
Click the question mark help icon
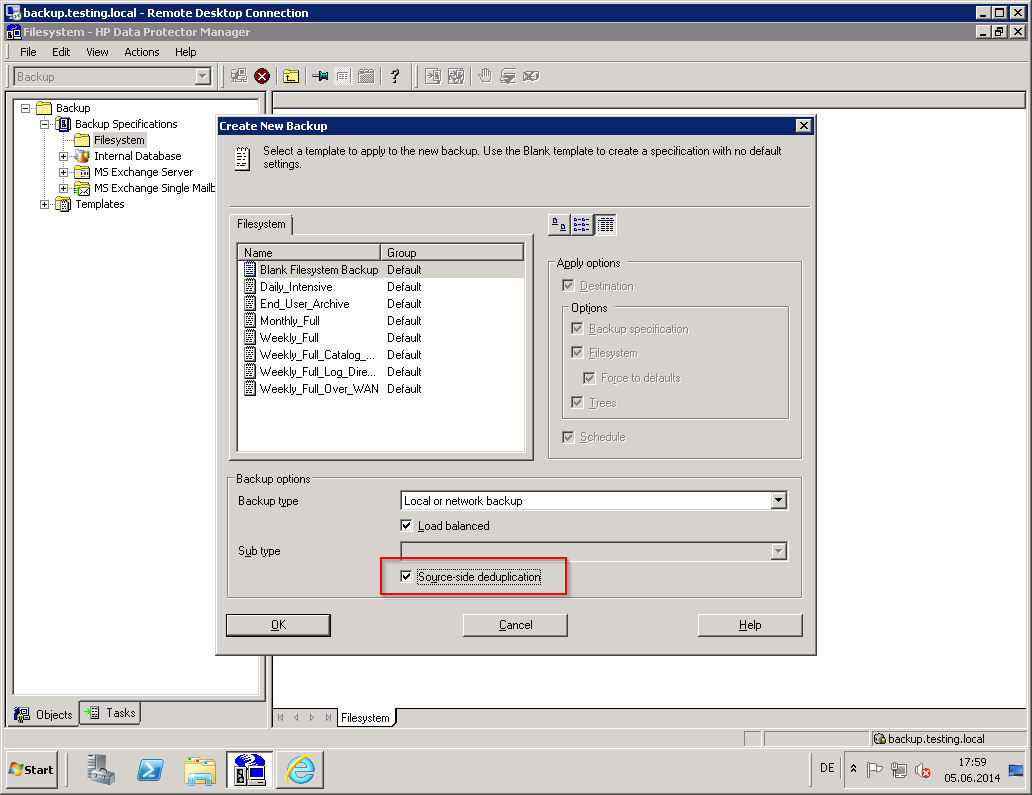(x=395, y=76)
